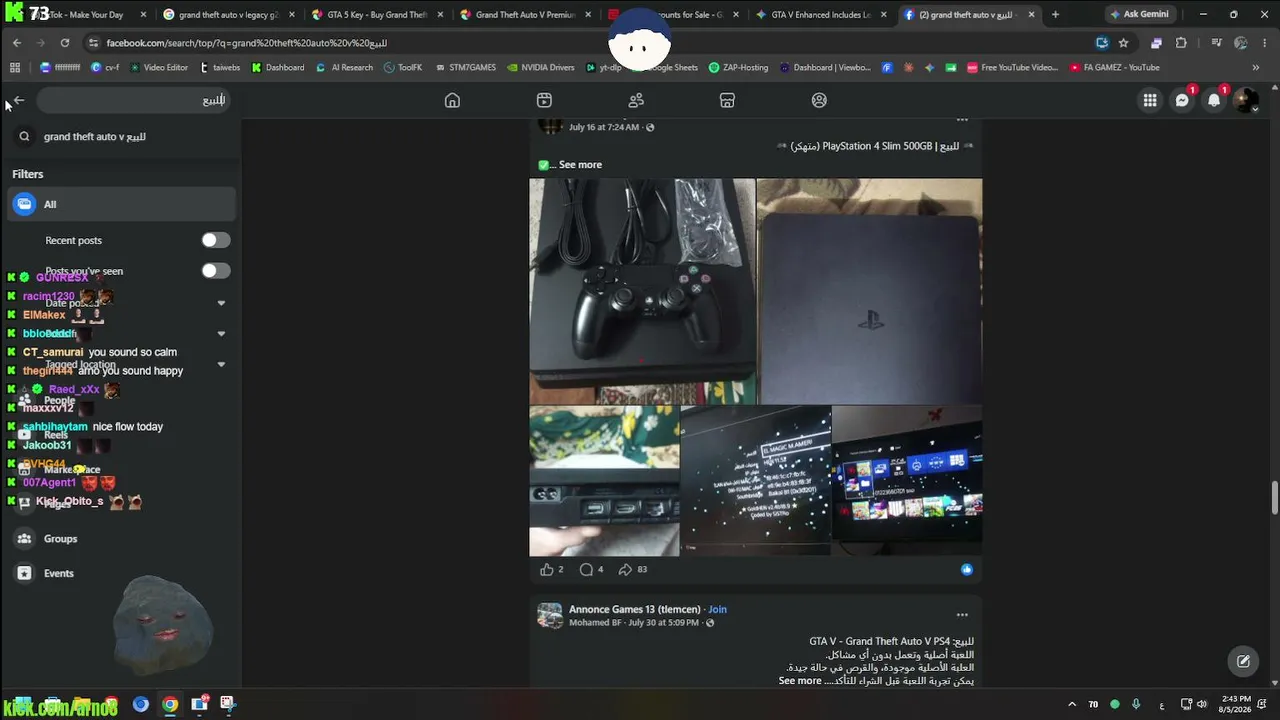
Task: Open the taskbar clock showing 2:43 PM
Action: point(1236,704)
